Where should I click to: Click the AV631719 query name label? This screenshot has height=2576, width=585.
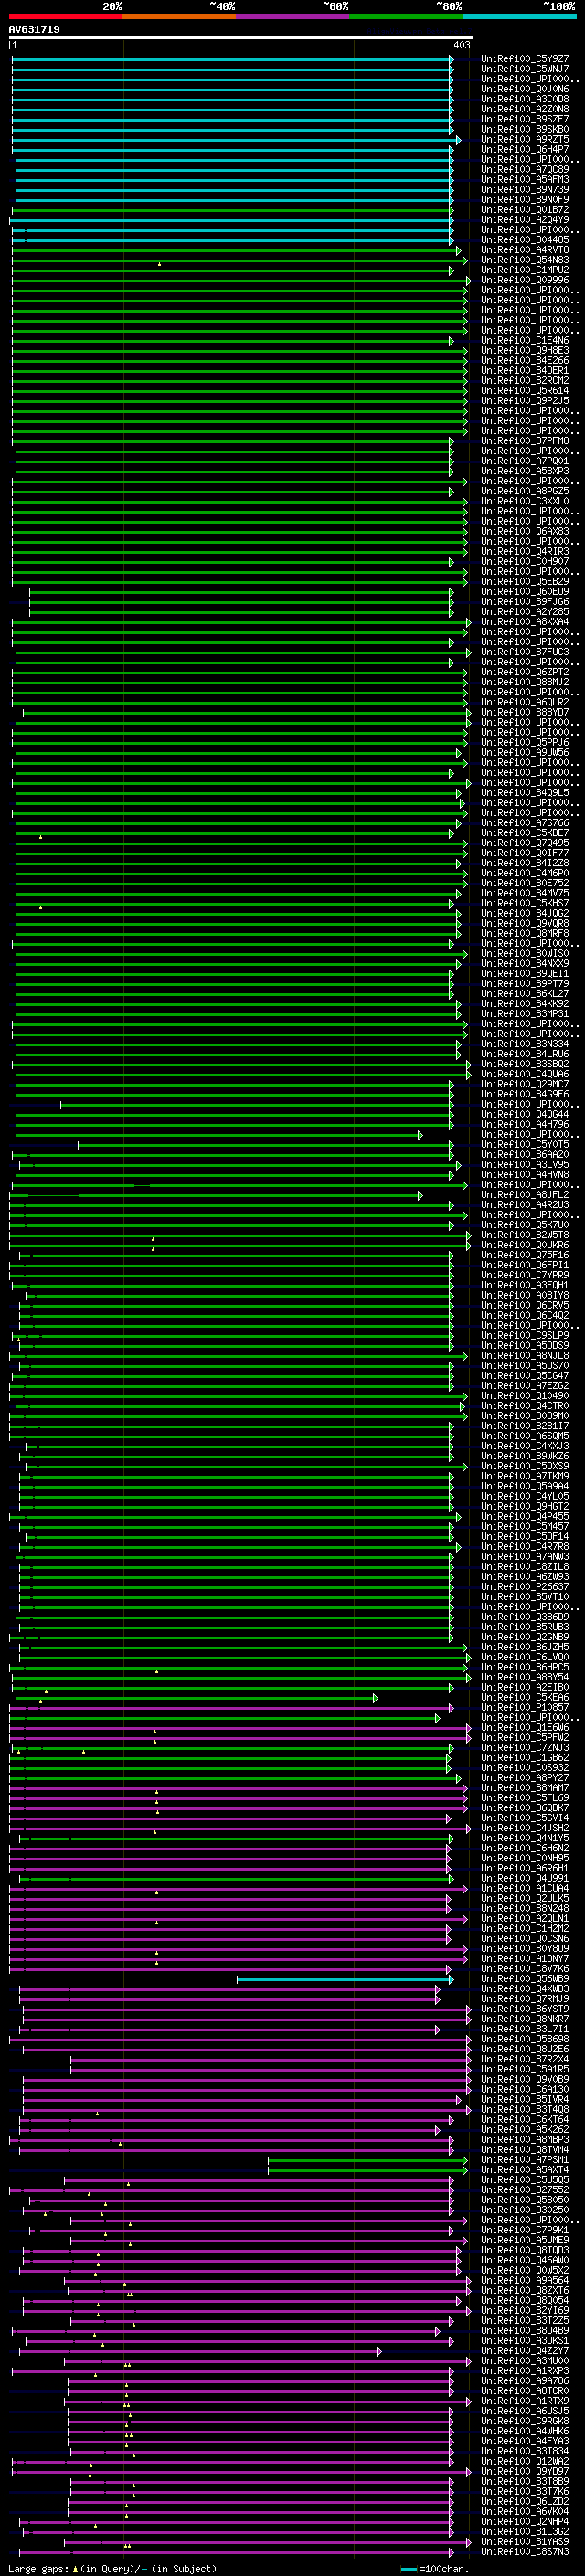[x=34, y=29]
